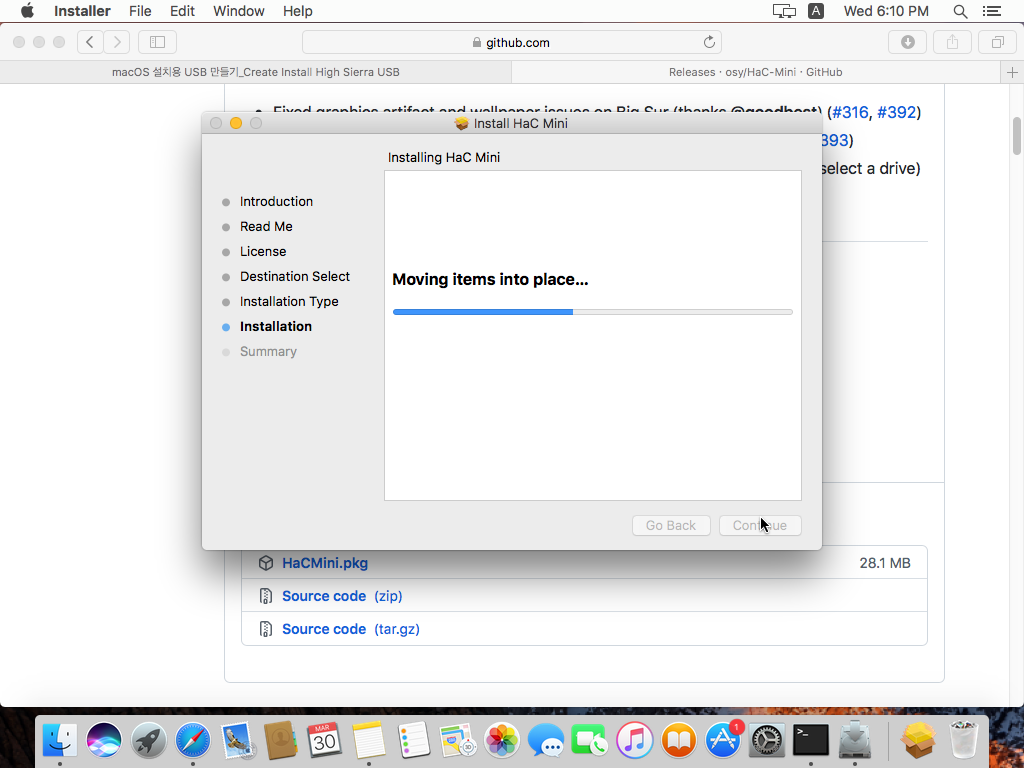Open Terminal from the Dock

(810, 741)
